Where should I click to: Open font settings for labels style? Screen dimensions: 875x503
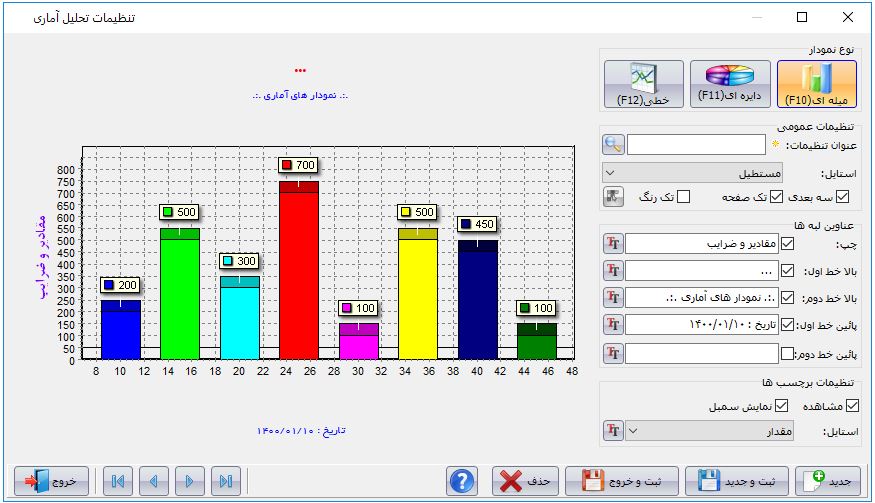[x=613, y=431]
